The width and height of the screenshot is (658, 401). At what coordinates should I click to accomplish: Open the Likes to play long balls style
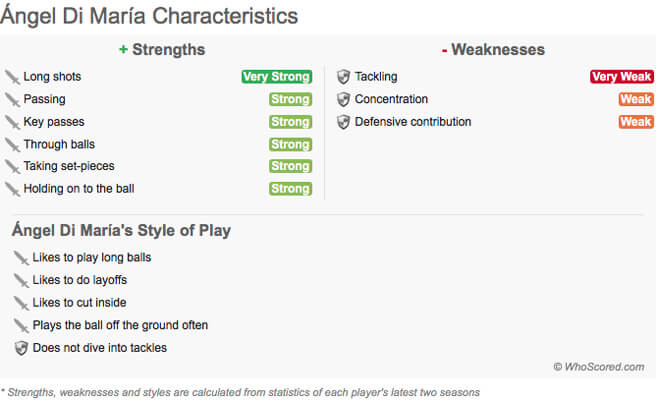[92, 258]
